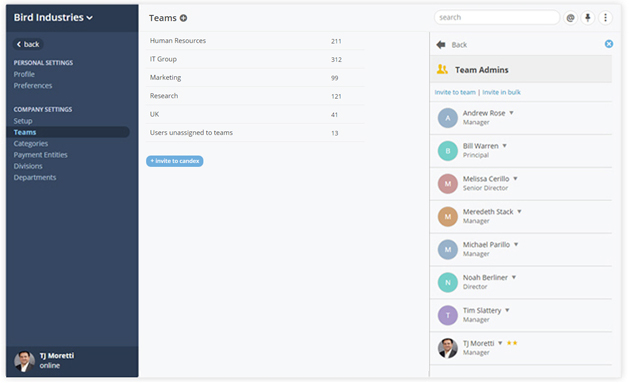629x383 pixels.
Task: Click Bill Warren's avatar
Action: pos(448,151)
